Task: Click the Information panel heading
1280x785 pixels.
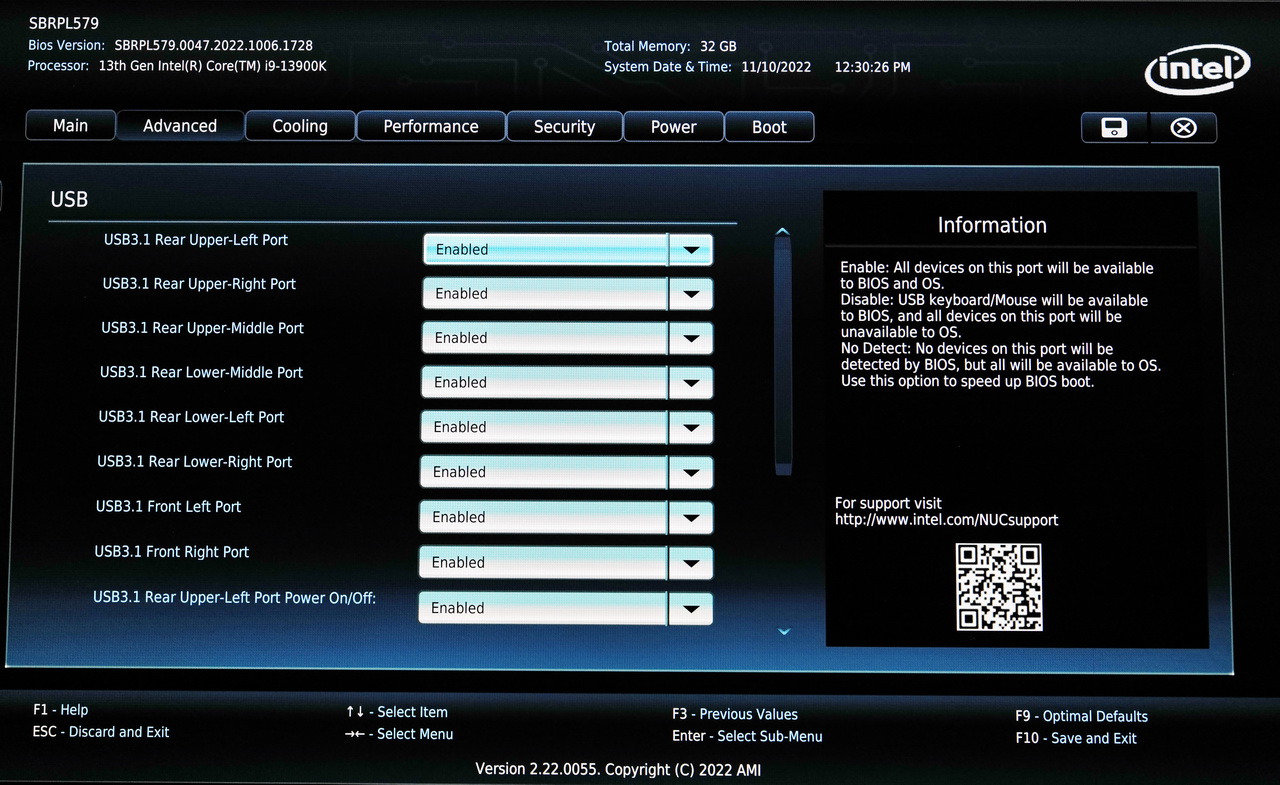Action: click(x=992, y=225)
